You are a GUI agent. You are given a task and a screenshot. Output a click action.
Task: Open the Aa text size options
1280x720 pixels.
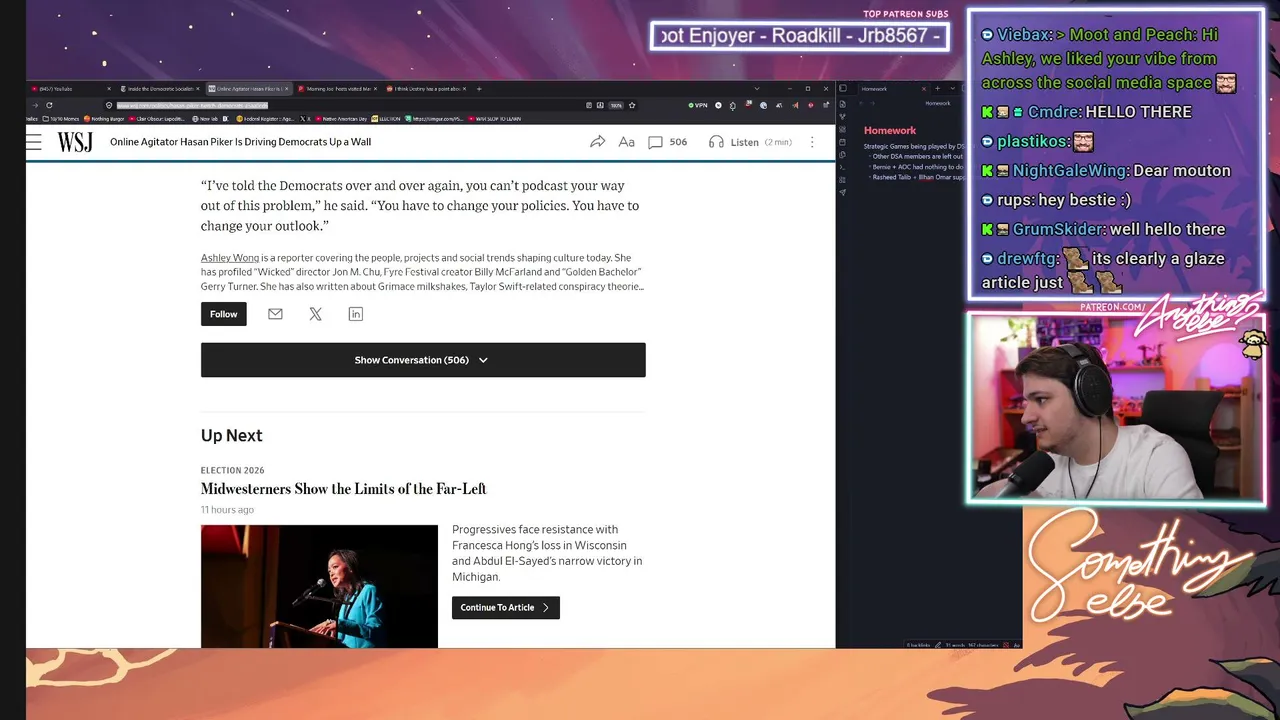click(x=627, y=142)
